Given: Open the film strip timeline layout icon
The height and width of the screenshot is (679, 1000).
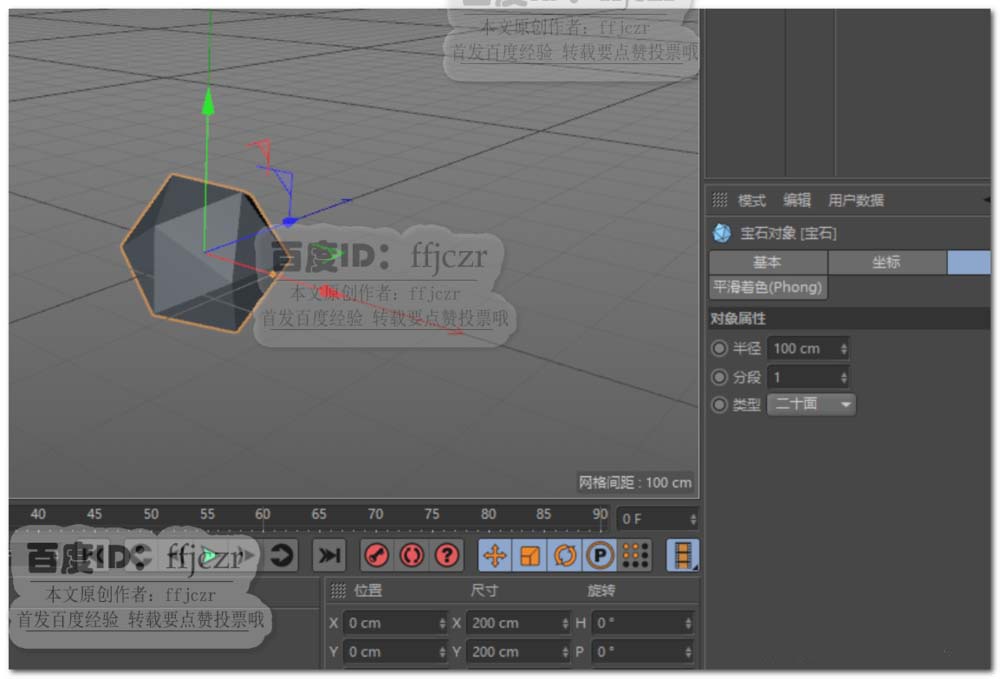Looking at the screenshot, I should (682, 555).
